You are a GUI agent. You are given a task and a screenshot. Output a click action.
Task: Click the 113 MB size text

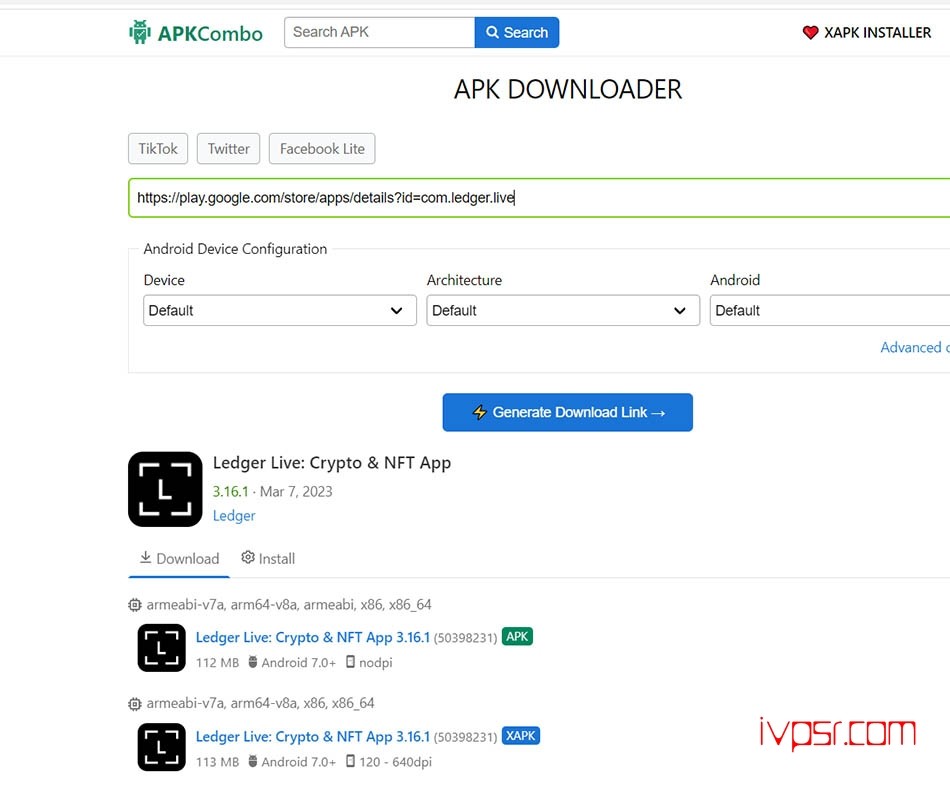click(x=218, y=762)
